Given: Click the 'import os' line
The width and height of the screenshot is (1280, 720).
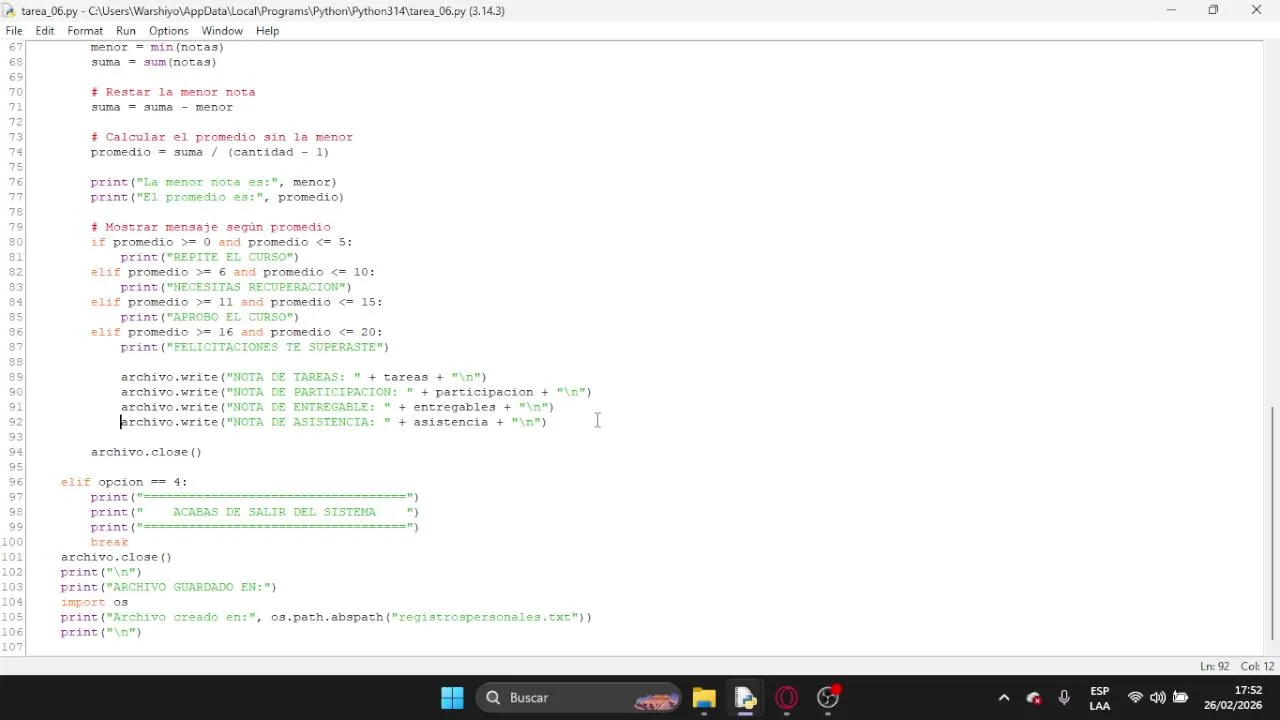Looking at the screenshot, I should pyautogui.click(x=94, y=602).
